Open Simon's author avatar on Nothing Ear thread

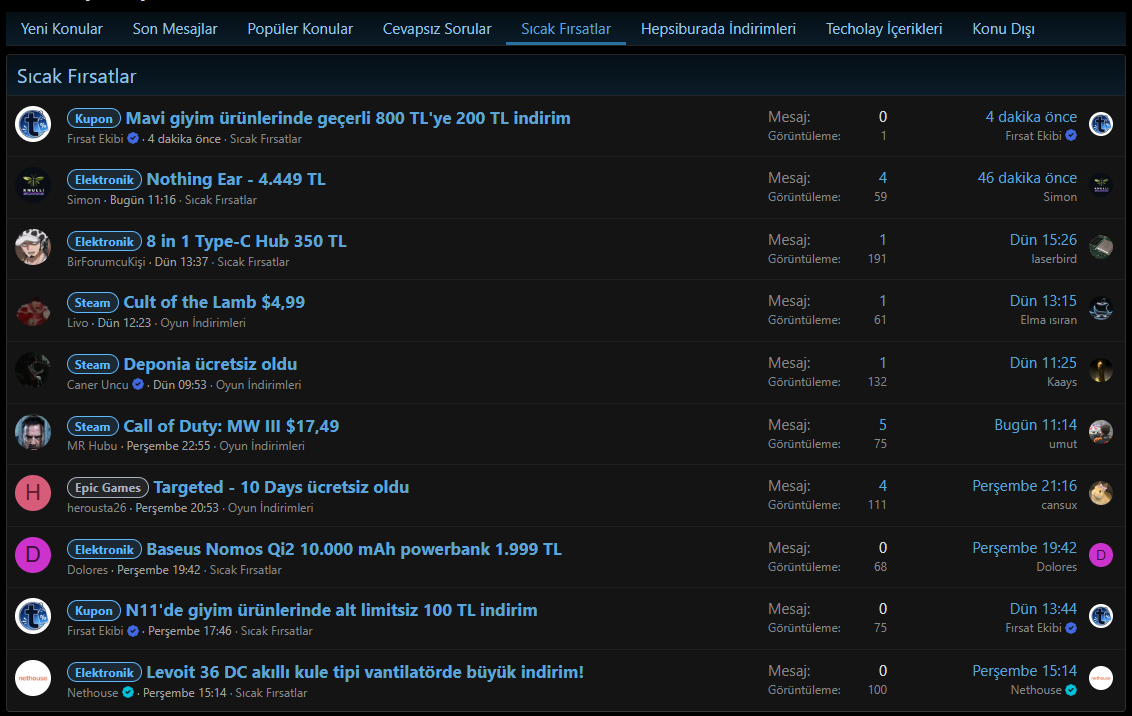click(x=33, y=185)
